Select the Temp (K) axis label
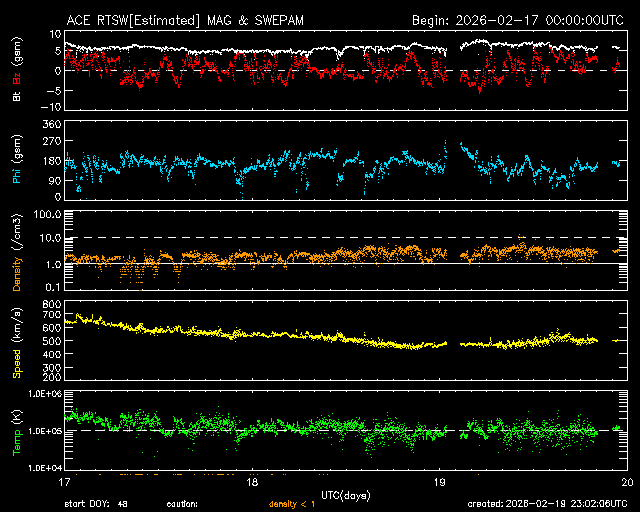Screen dimensions: 640x512 tap(17, 432)
